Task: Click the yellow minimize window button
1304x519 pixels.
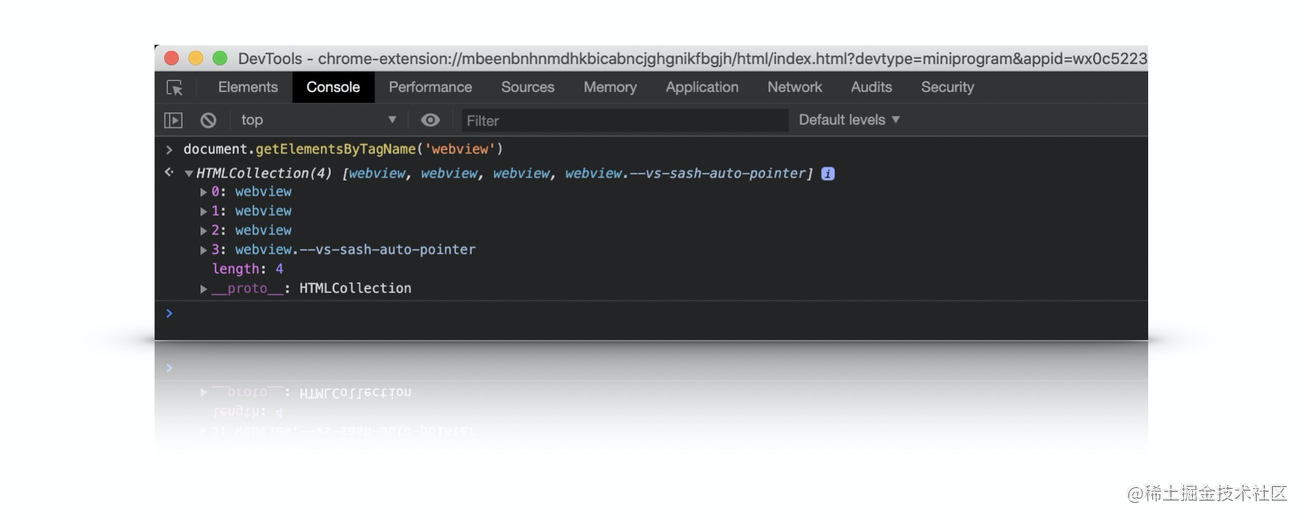Action: [x=196, y=59]
